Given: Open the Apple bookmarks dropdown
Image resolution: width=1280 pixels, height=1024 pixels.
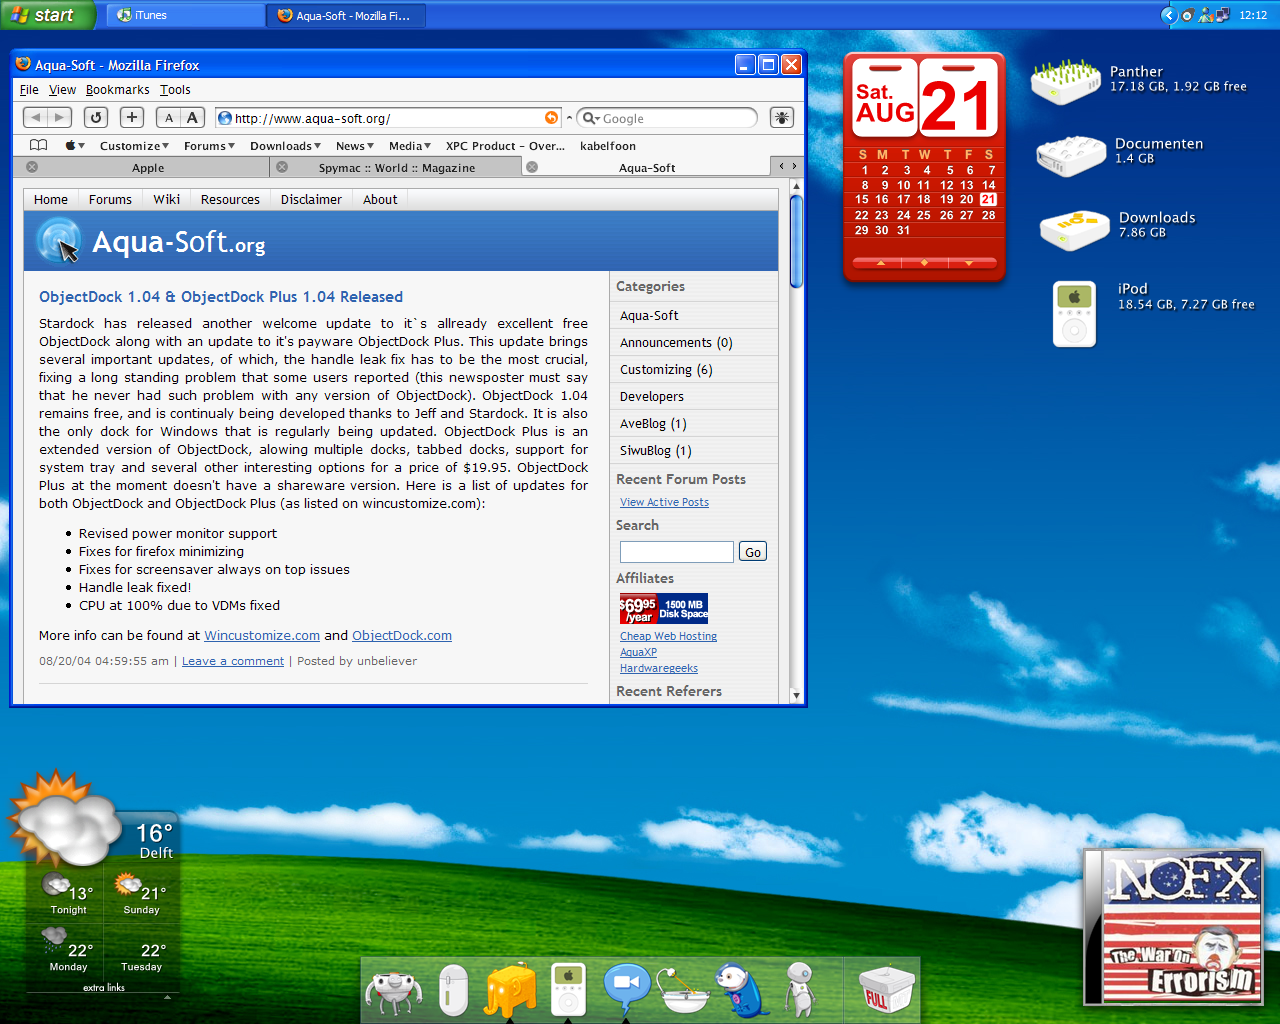Looking at the screenshot, I should point(75,145).
